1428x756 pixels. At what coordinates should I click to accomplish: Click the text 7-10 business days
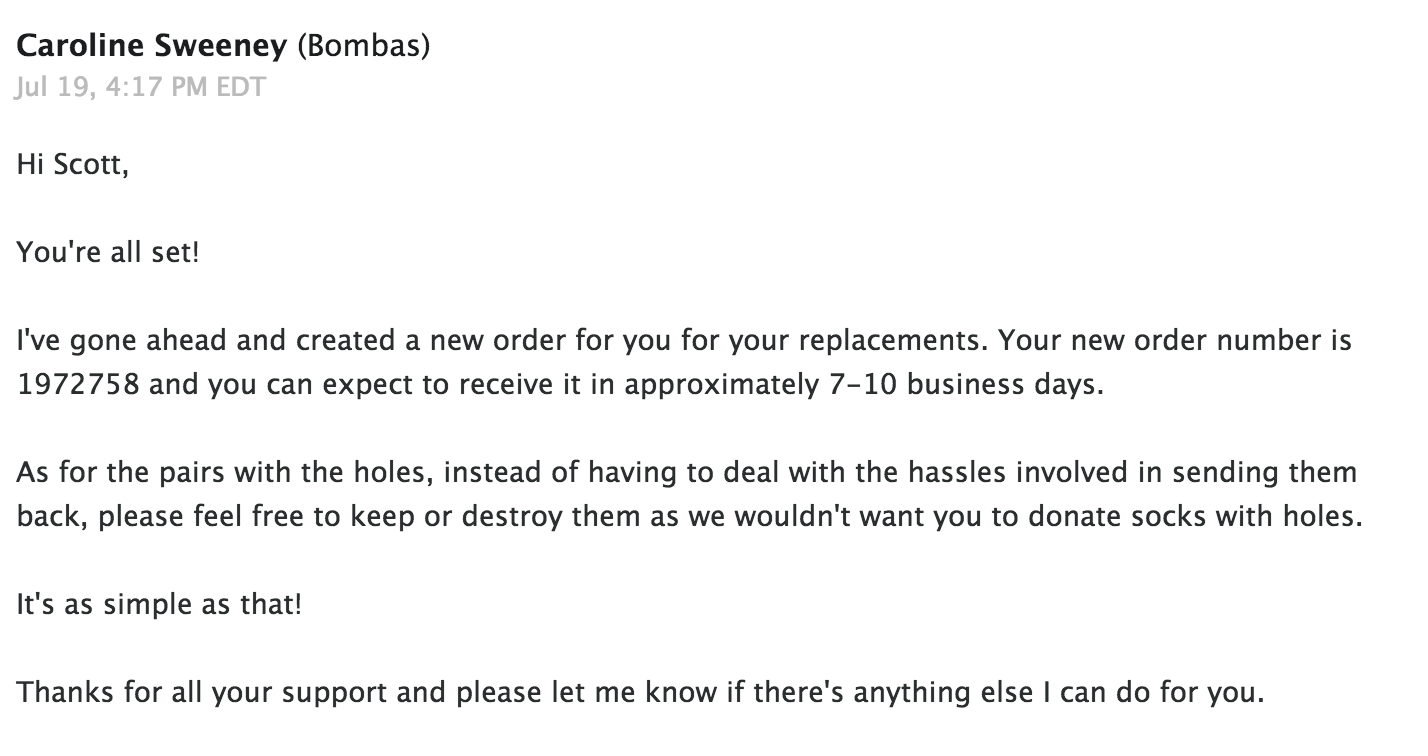pyautogui.click(x=960, y=384)
